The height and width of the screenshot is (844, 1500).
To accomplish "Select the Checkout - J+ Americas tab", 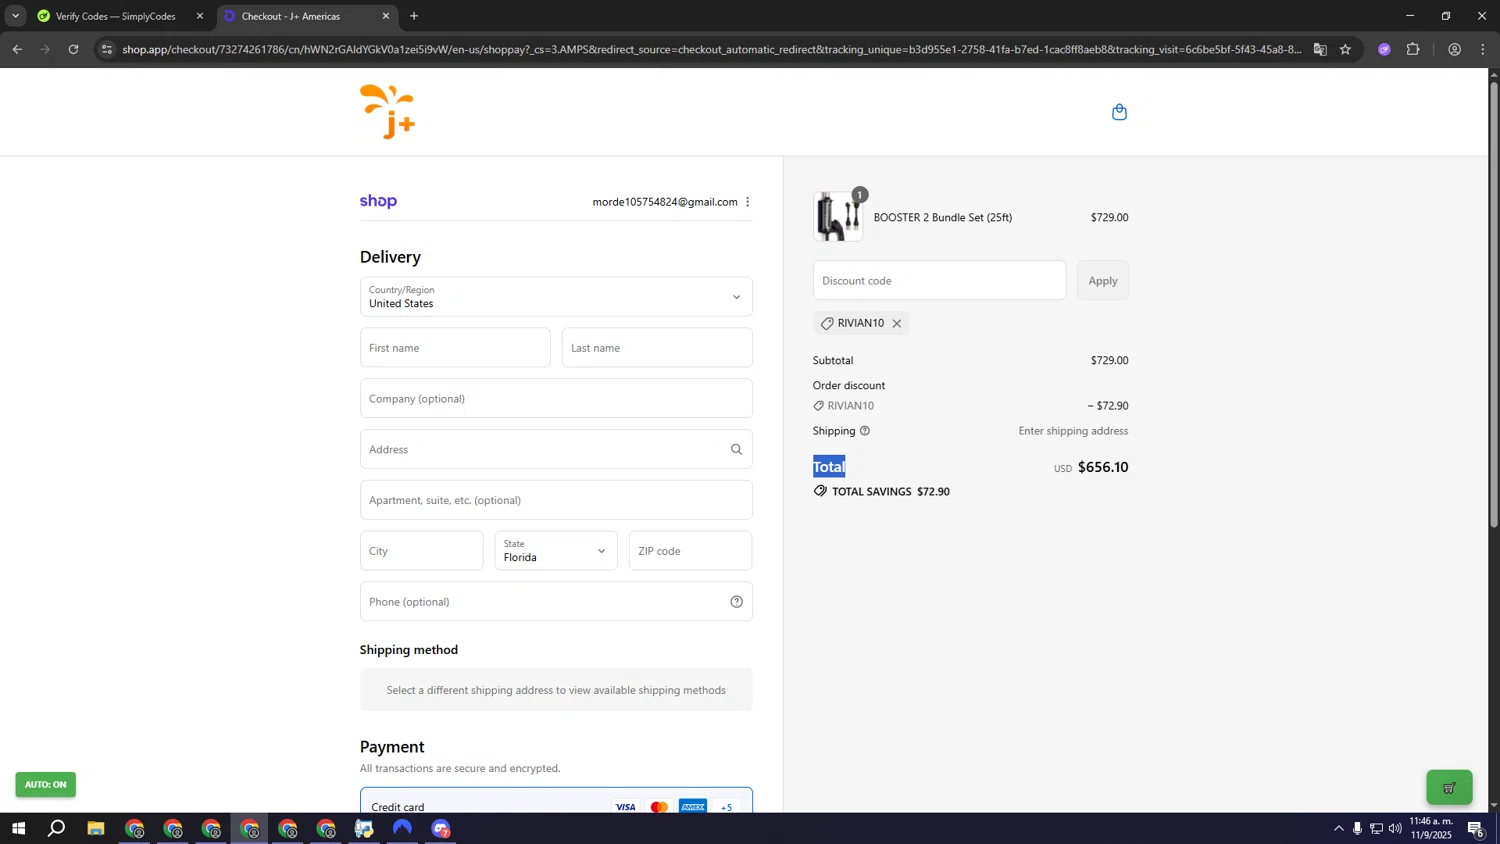I will click(291, 16).
